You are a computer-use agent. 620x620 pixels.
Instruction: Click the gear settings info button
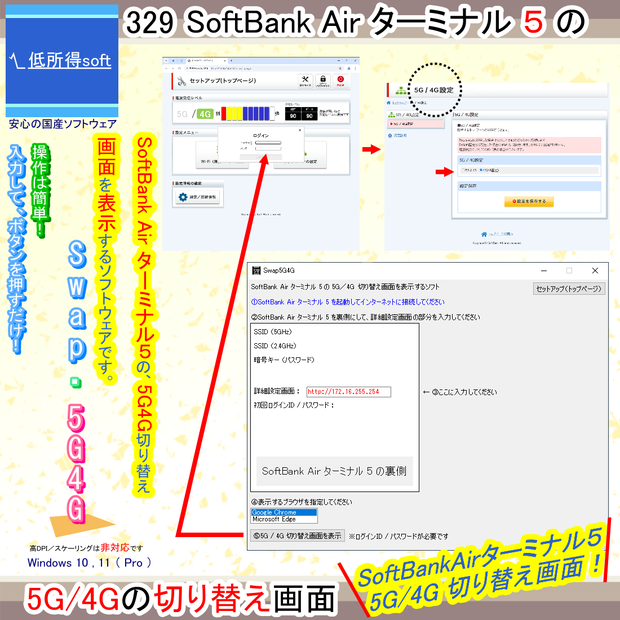tap(198, 197)
